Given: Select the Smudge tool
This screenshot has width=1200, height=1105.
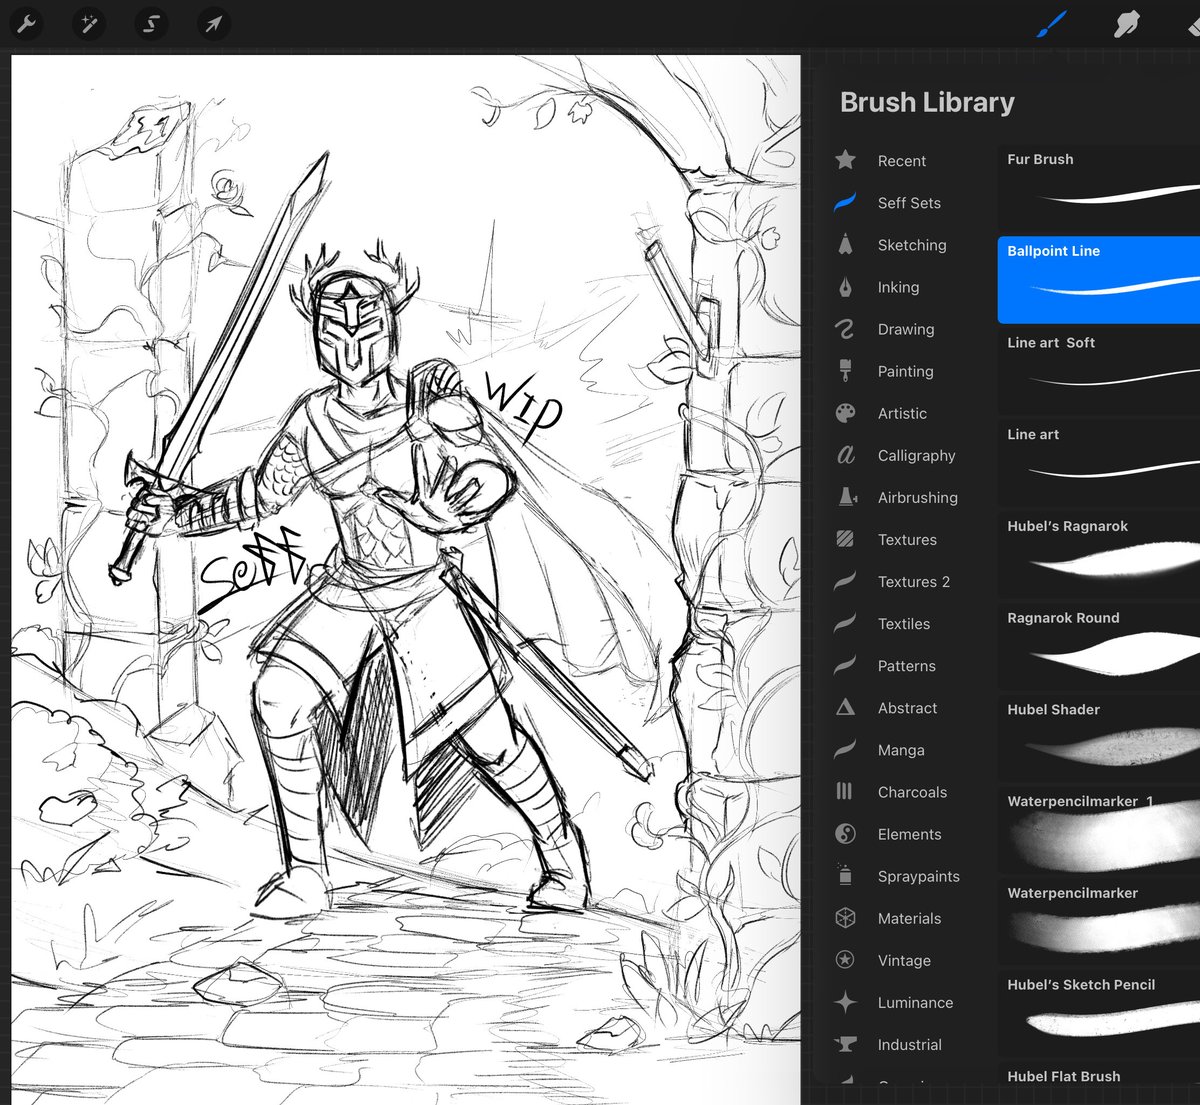Looking at the screenshot, I should coord(1128,24).
